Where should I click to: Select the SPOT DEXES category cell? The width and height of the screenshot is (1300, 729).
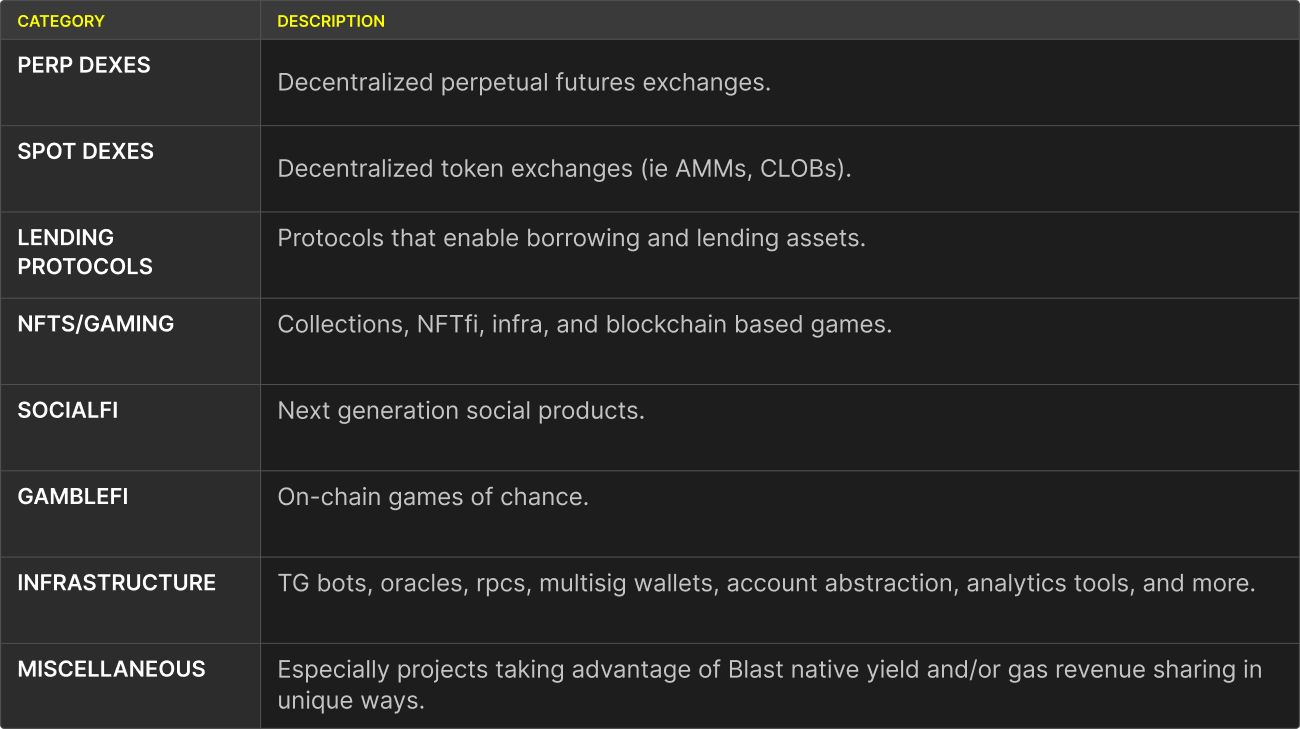(x=86, y=152)
